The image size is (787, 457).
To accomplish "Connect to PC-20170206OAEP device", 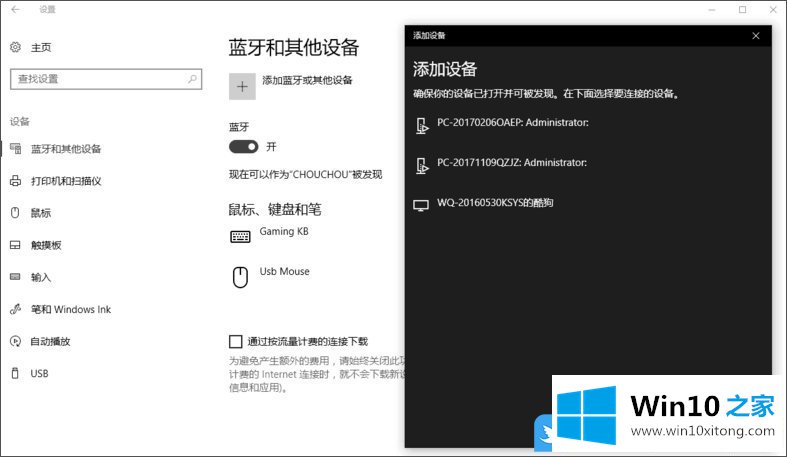I will pyautogui.click(x=512, y=123).
